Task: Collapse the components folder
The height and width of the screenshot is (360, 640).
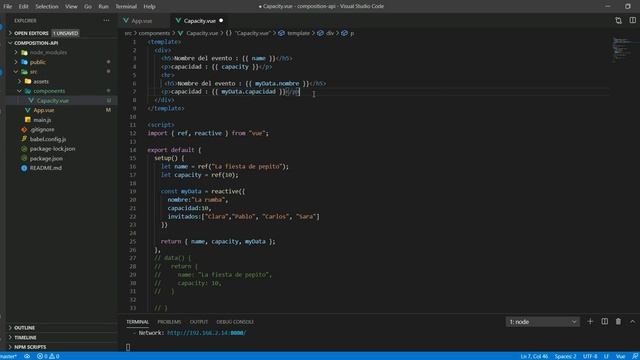Action: pyautogui.click(x=49, y=91)
